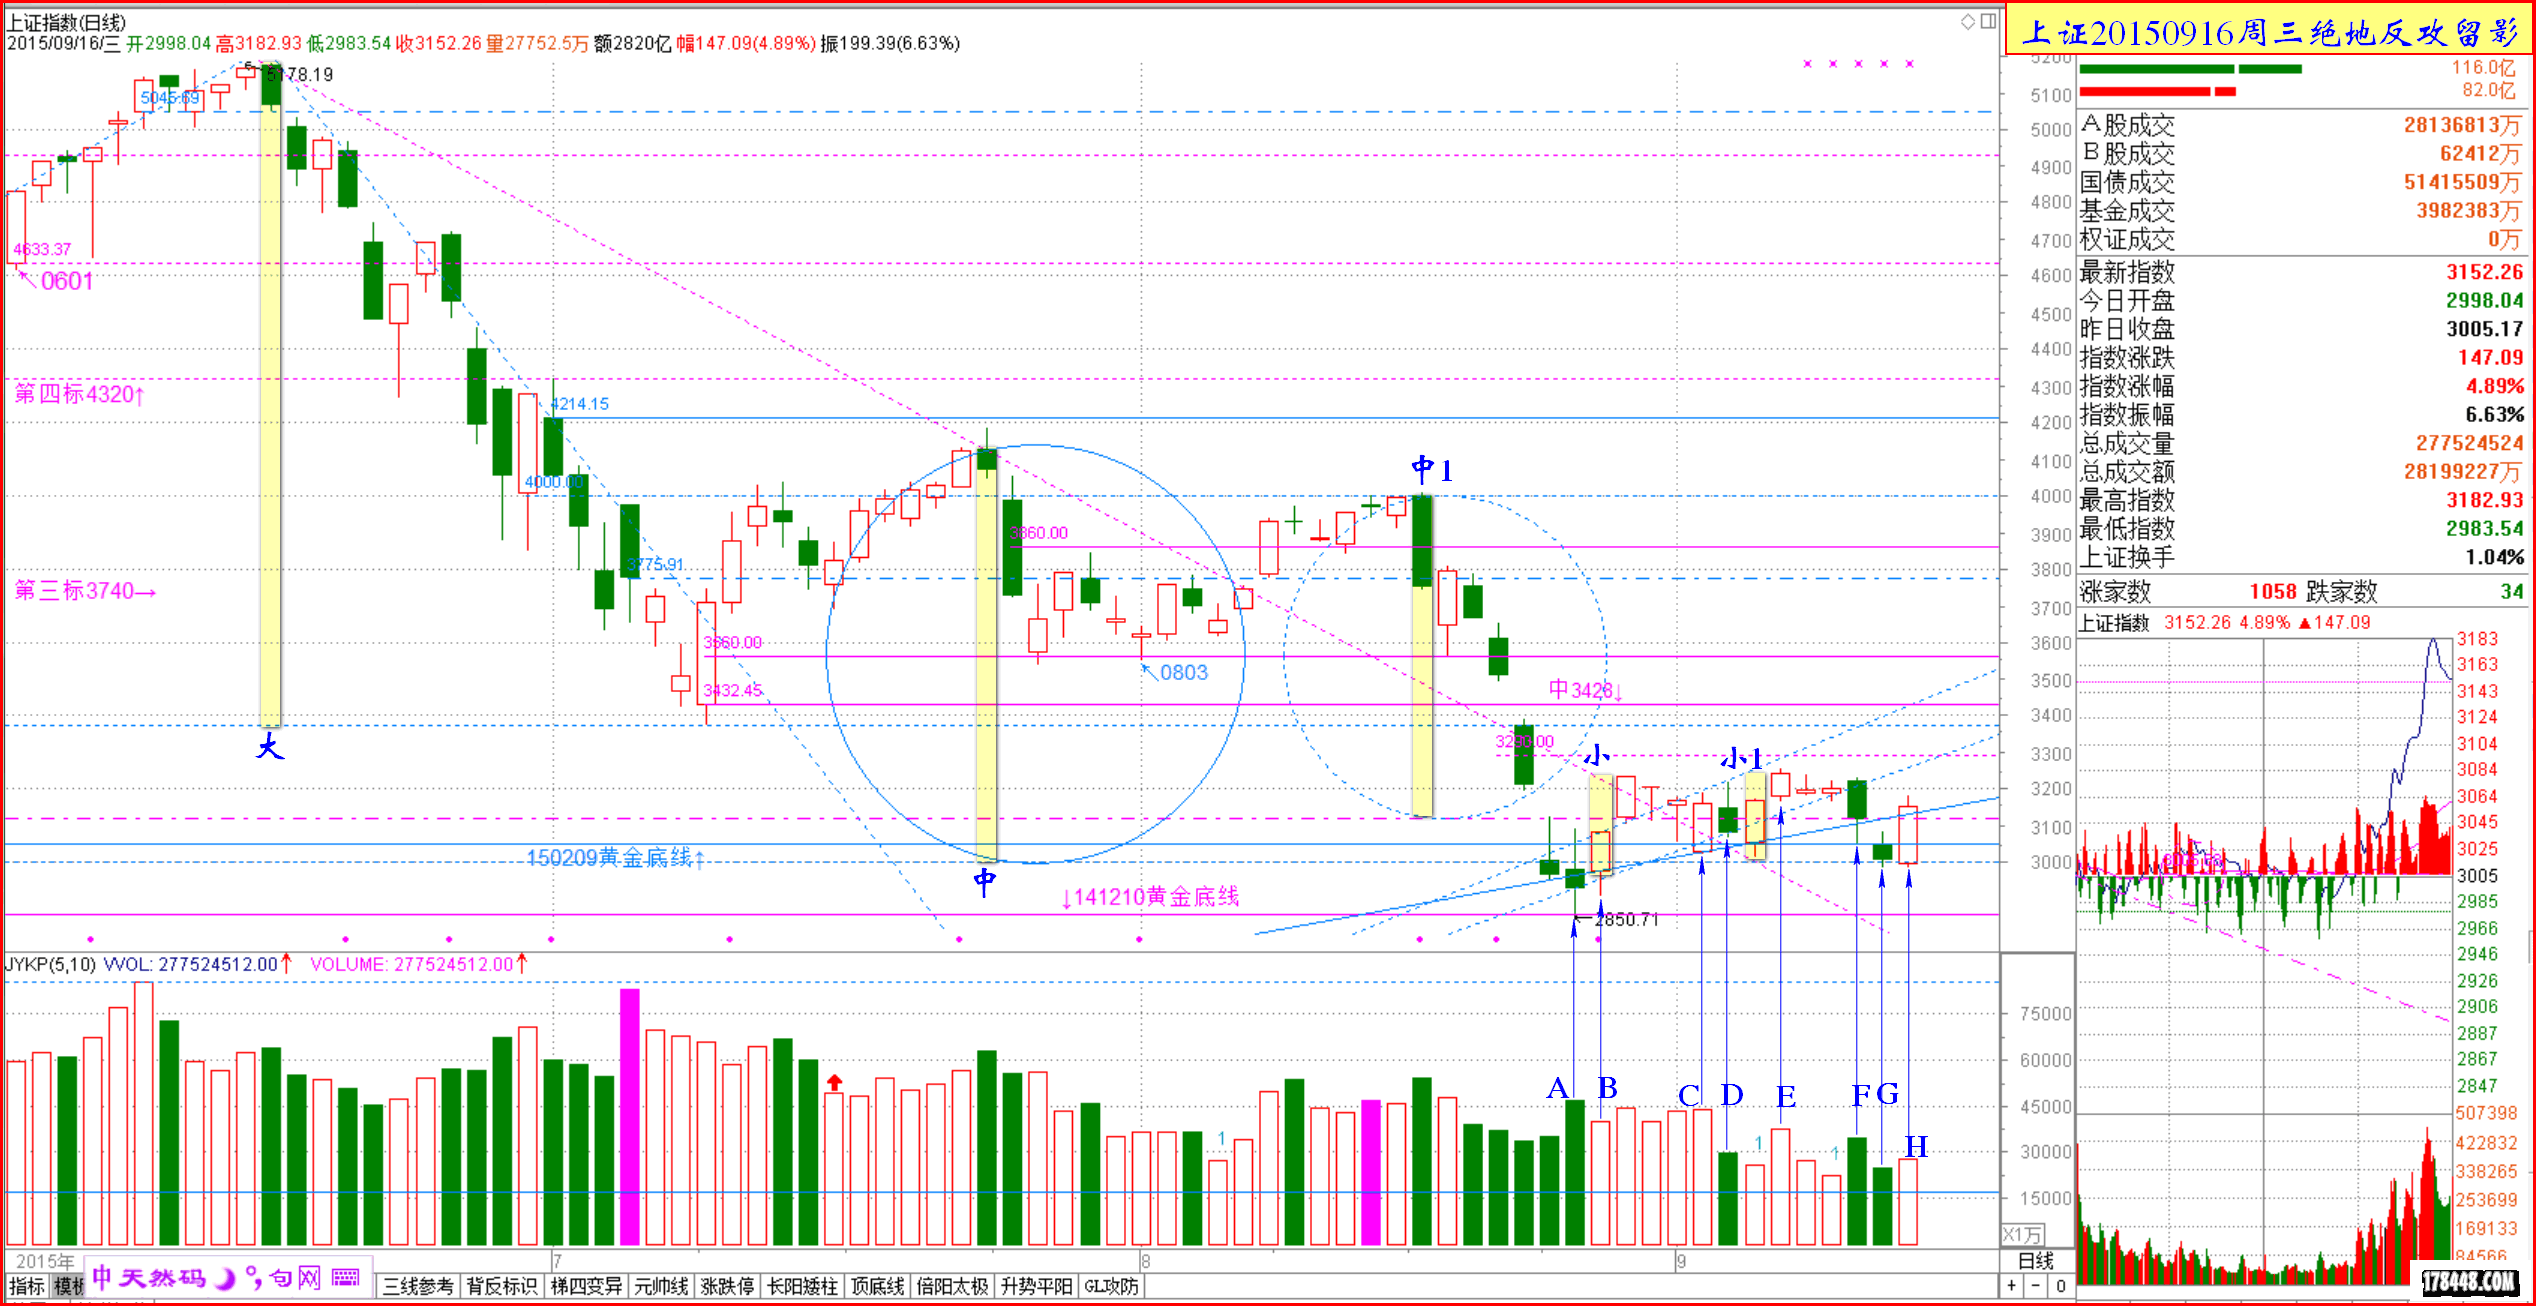Screen dimensions: 2536x1306
Task: Click the 中 IME language character
Action: (102, 1278)
